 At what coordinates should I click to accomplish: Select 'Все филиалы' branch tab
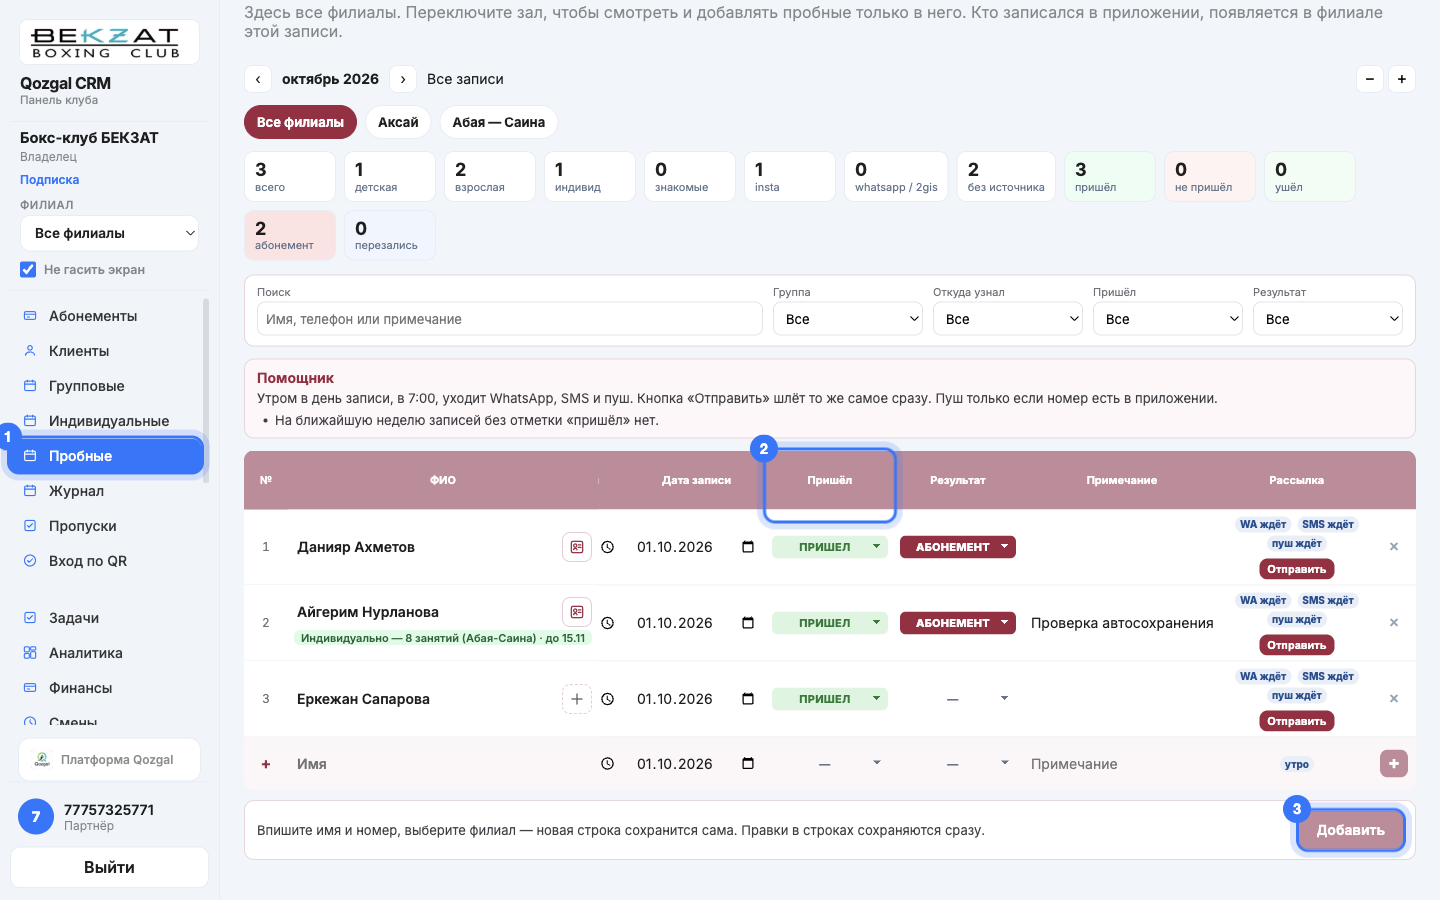pos(300,122)
